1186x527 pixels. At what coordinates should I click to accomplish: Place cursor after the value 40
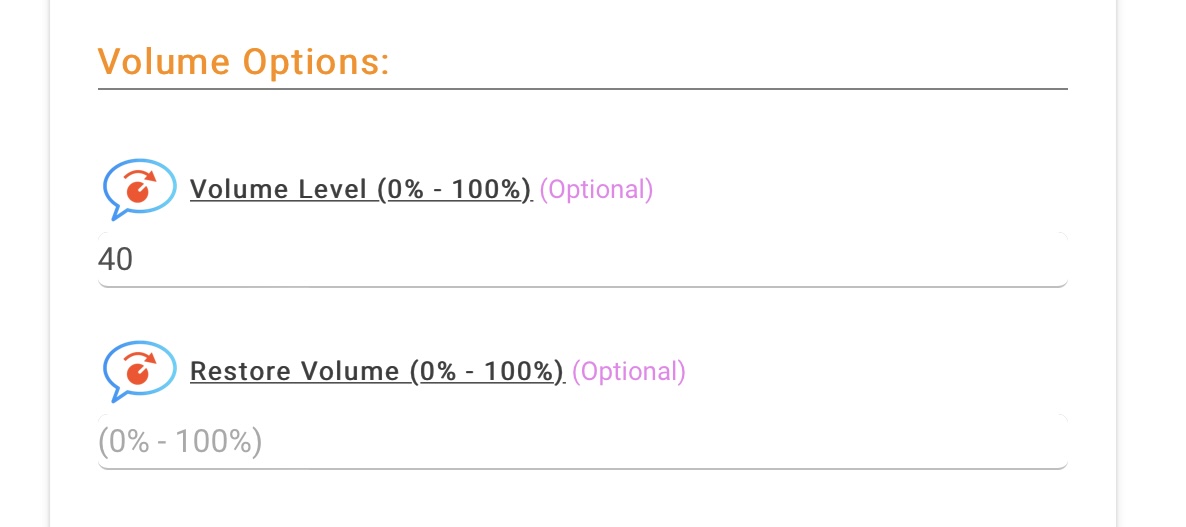(x=135, y=259)
